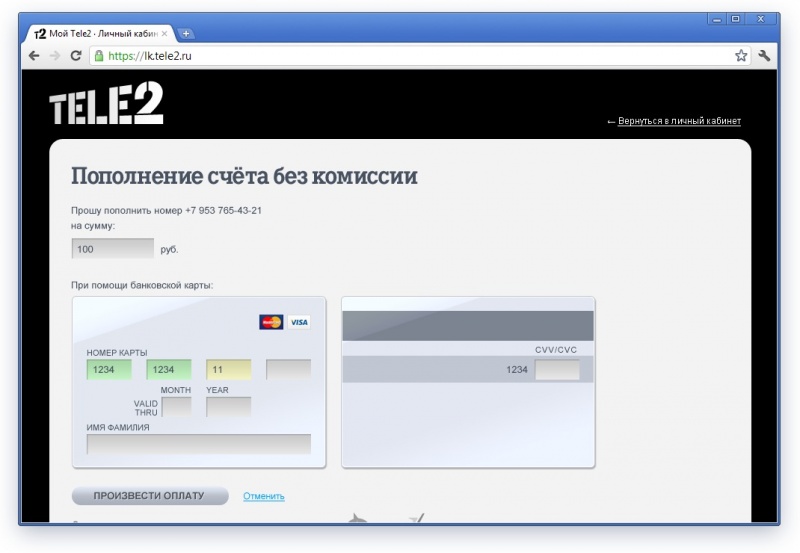Follow Вернуться в личный кабинет link

click(x=679, y=121)
